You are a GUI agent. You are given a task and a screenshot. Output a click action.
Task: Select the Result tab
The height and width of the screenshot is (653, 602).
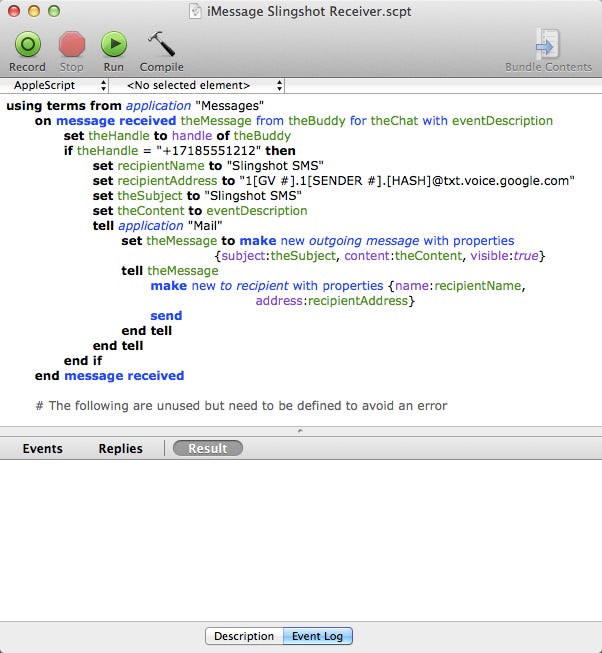click(x=208, y=448)
